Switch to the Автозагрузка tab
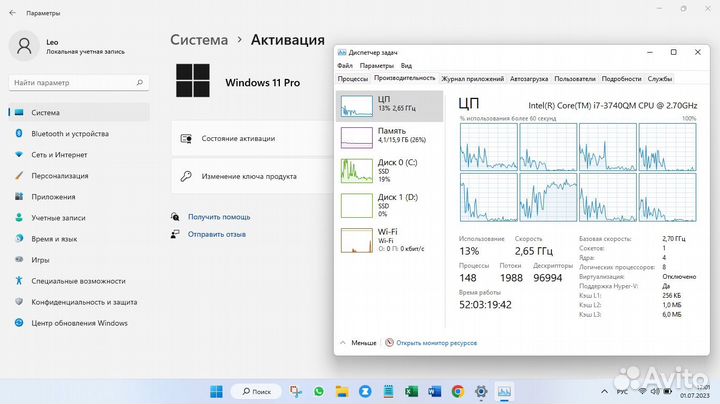The width and height of the screenshot is (720, 404). point(529,79)
